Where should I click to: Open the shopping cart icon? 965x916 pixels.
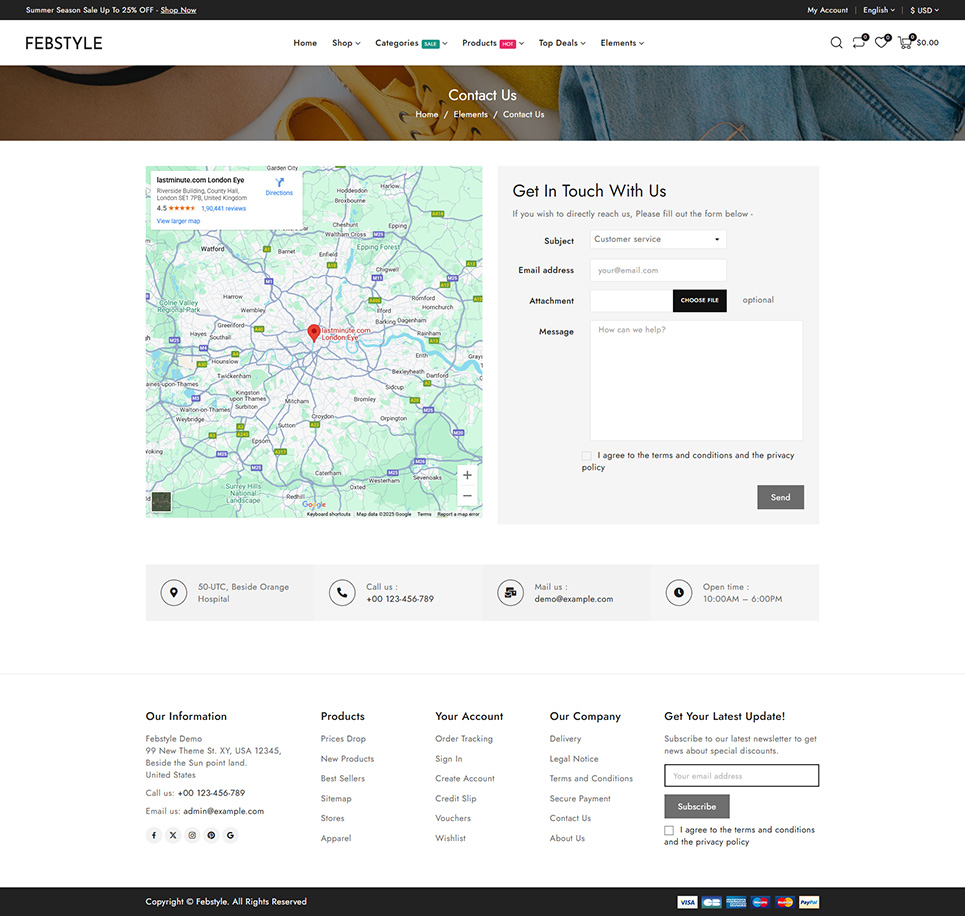pyautogui.click(x=905, y=43)
